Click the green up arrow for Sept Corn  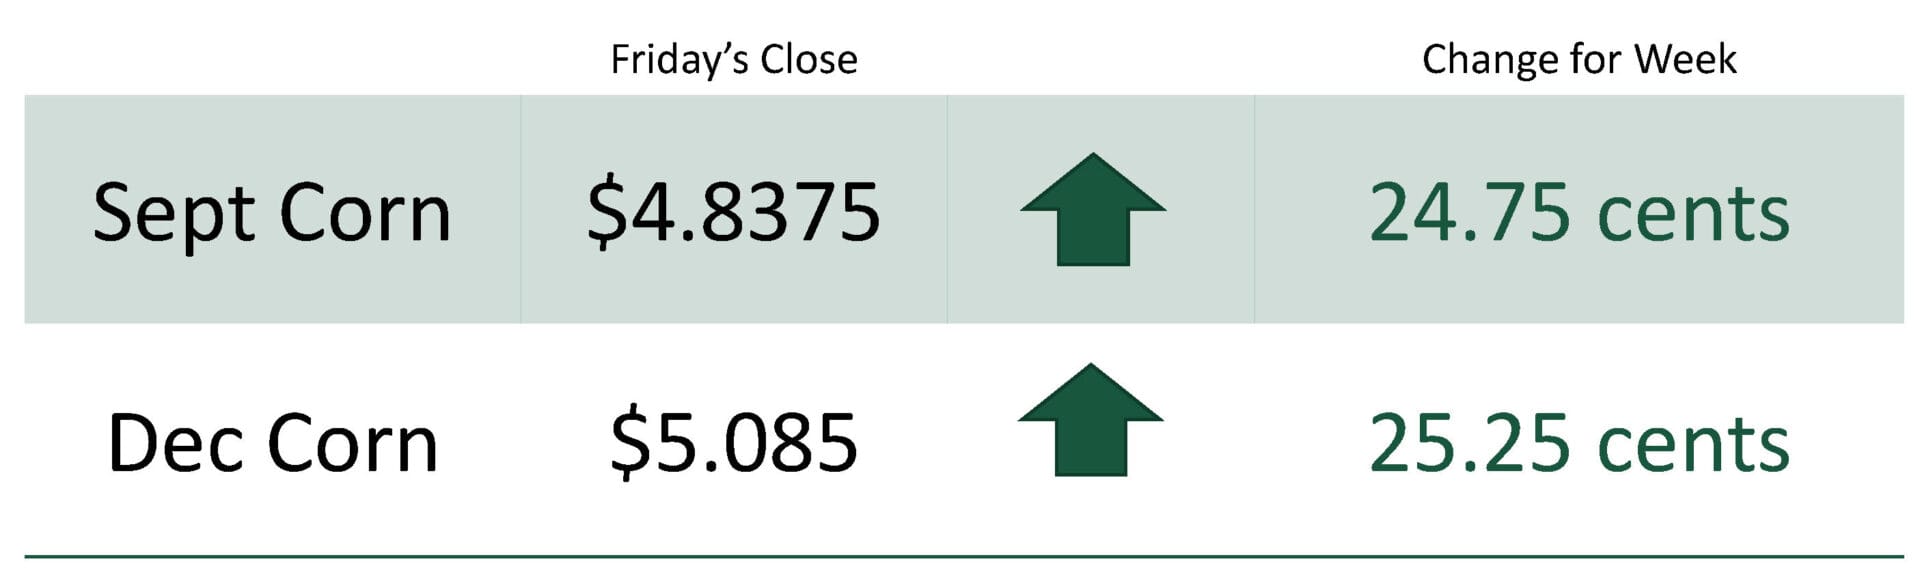(x=1093, y=209)
